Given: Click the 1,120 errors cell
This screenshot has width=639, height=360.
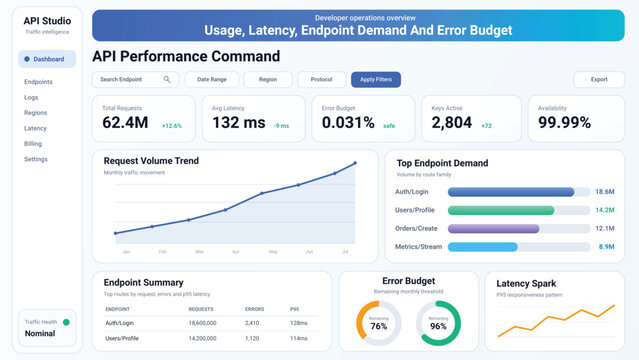Looking at the screenshot, I should tap(252, 338).
